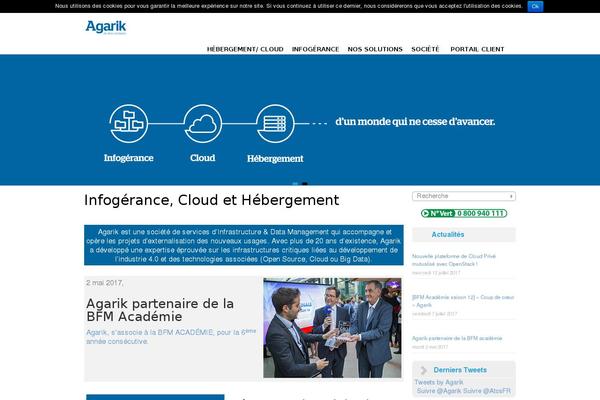Screen dimensions: 600x400
Task: Select the light-blue slider dot in banner
Action: 295,184
